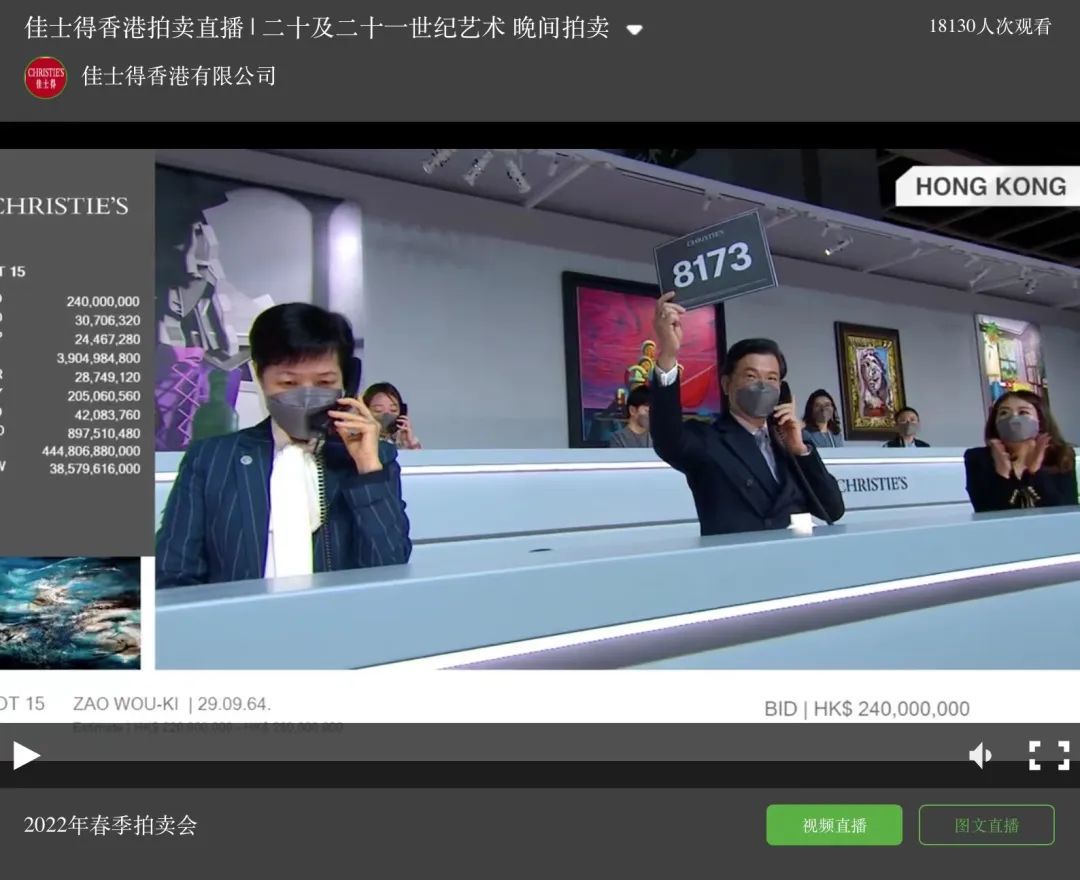
Task: Click ZAO WOU-KI 29.09.64. lot title
Action: click(172, 704)
